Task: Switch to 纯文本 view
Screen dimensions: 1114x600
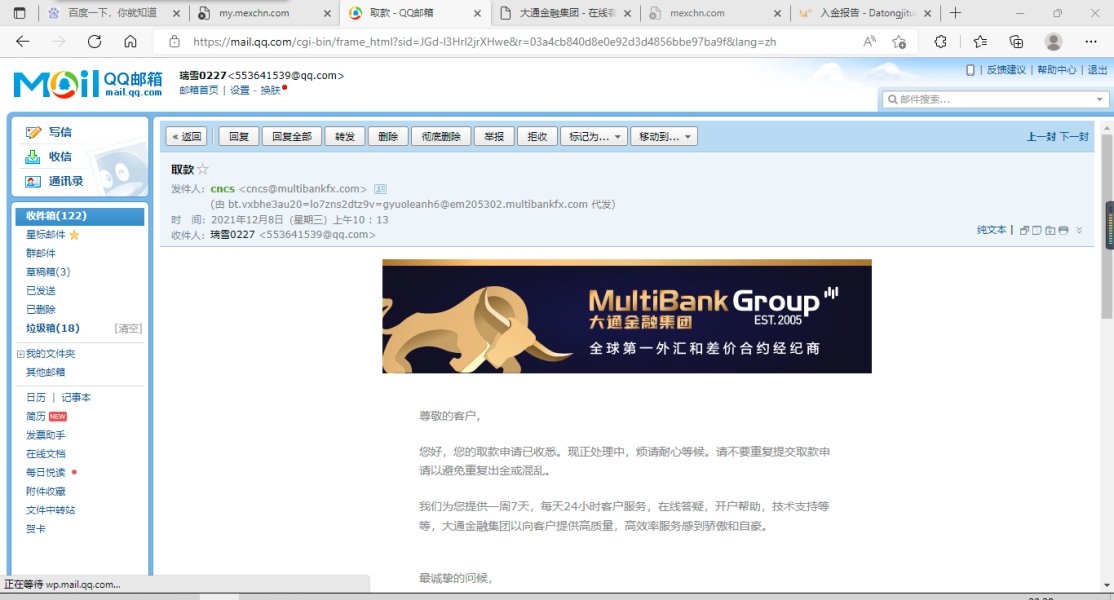Action: pos(991,230)
